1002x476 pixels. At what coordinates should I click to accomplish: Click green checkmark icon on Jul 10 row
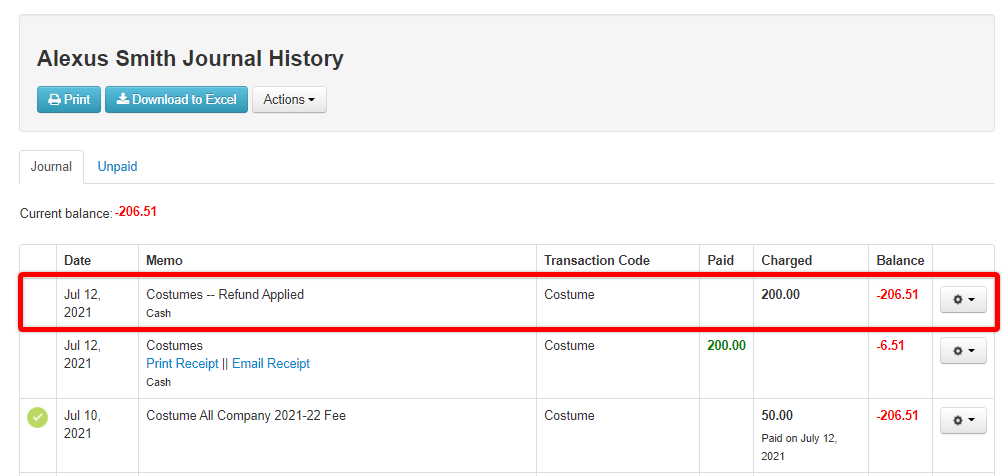[x=37, y=418]
